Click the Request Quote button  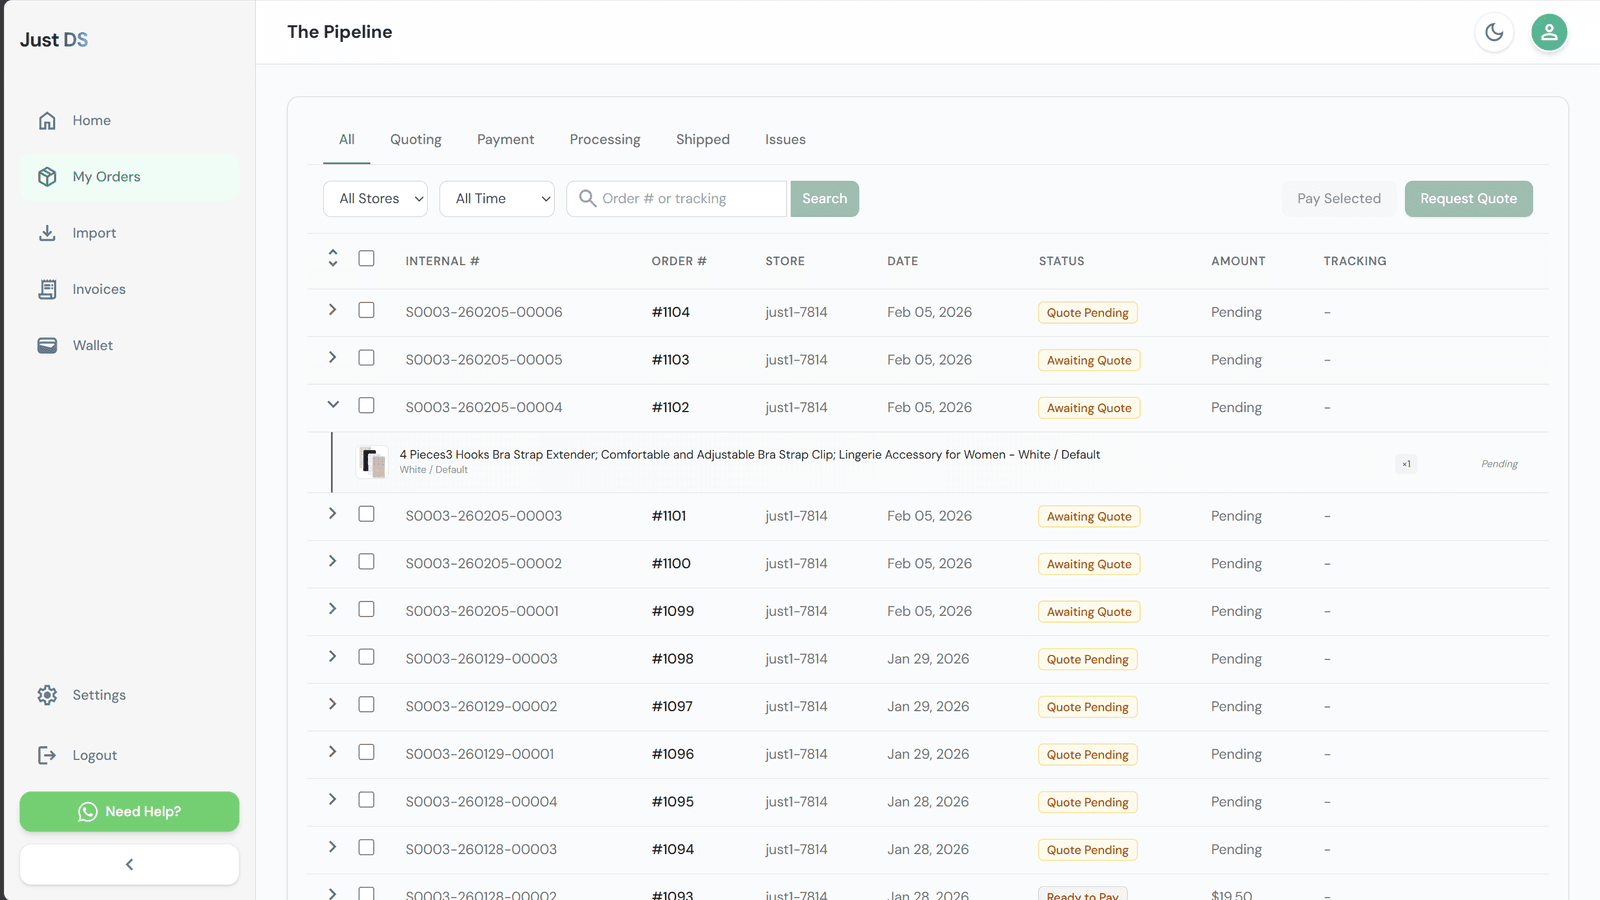1469,199
